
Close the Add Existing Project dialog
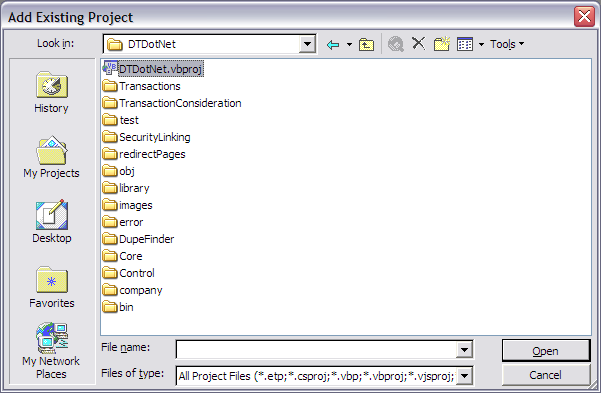(x=584, y=16)
